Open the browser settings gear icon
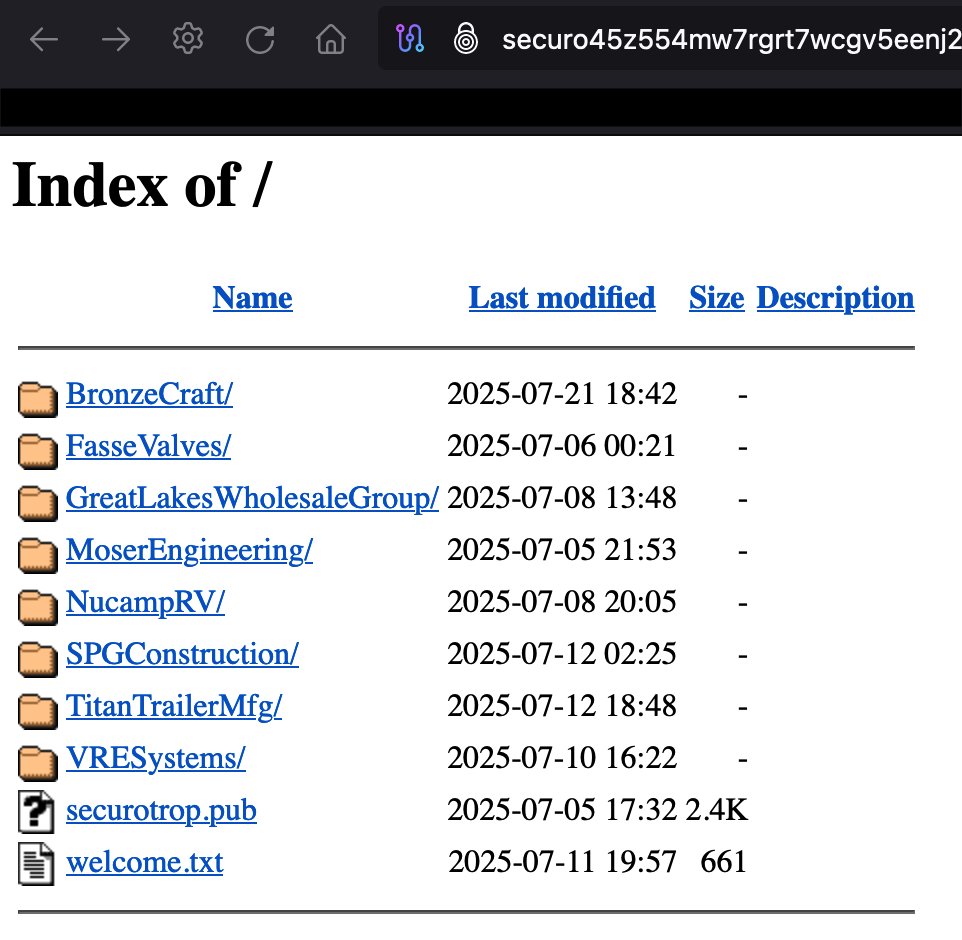 [188, 39]
